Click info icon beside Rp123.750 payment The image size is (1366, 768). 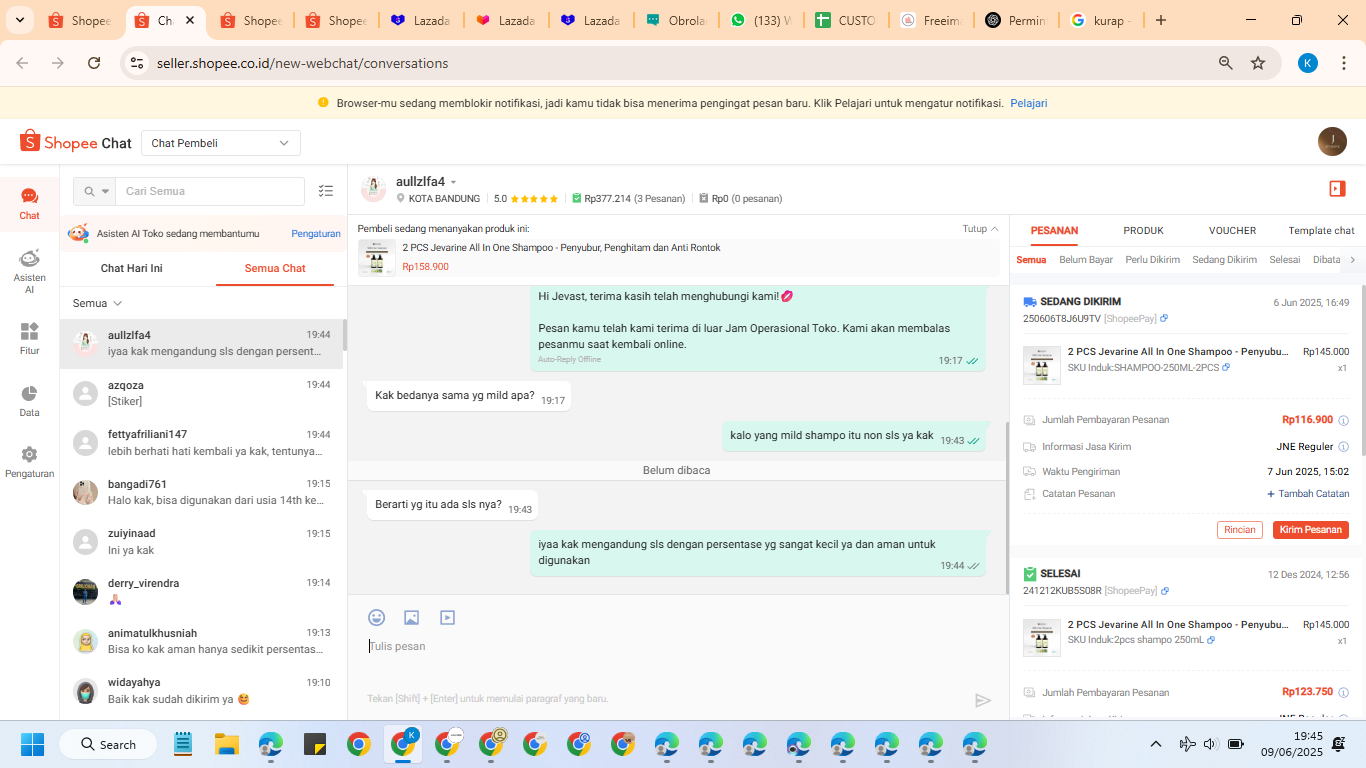(1344, 692)
